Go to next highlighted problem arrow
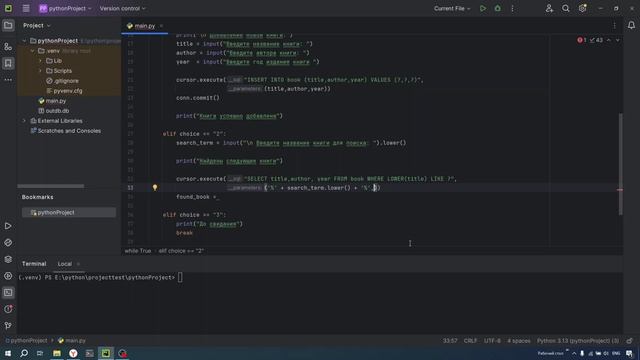Image resolution: width=640 pixels, height=360 pixels. coord(618,40)
